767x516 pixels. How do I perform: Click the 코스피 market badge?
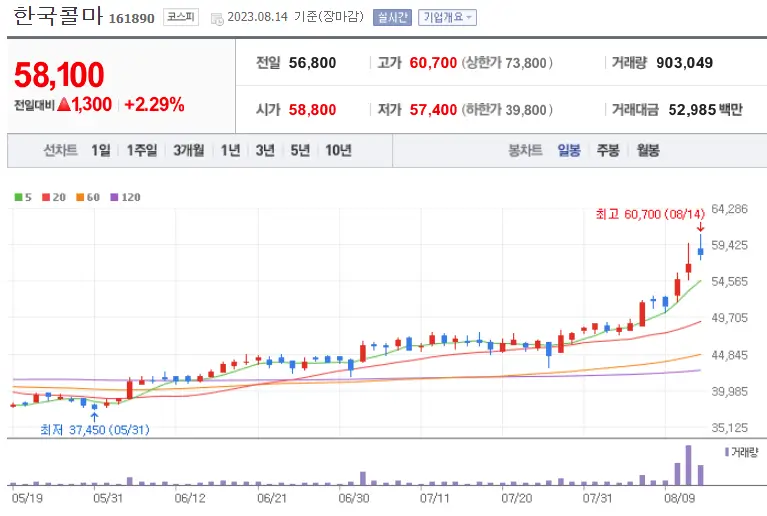181,17
